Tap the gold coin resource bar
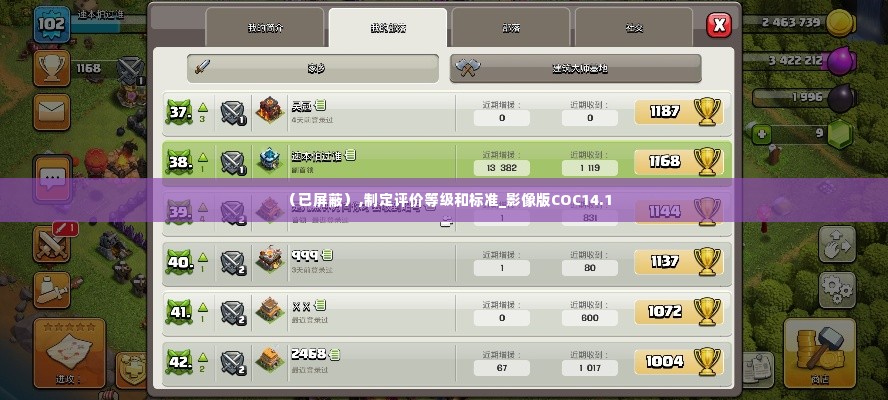 pos(800,23)
